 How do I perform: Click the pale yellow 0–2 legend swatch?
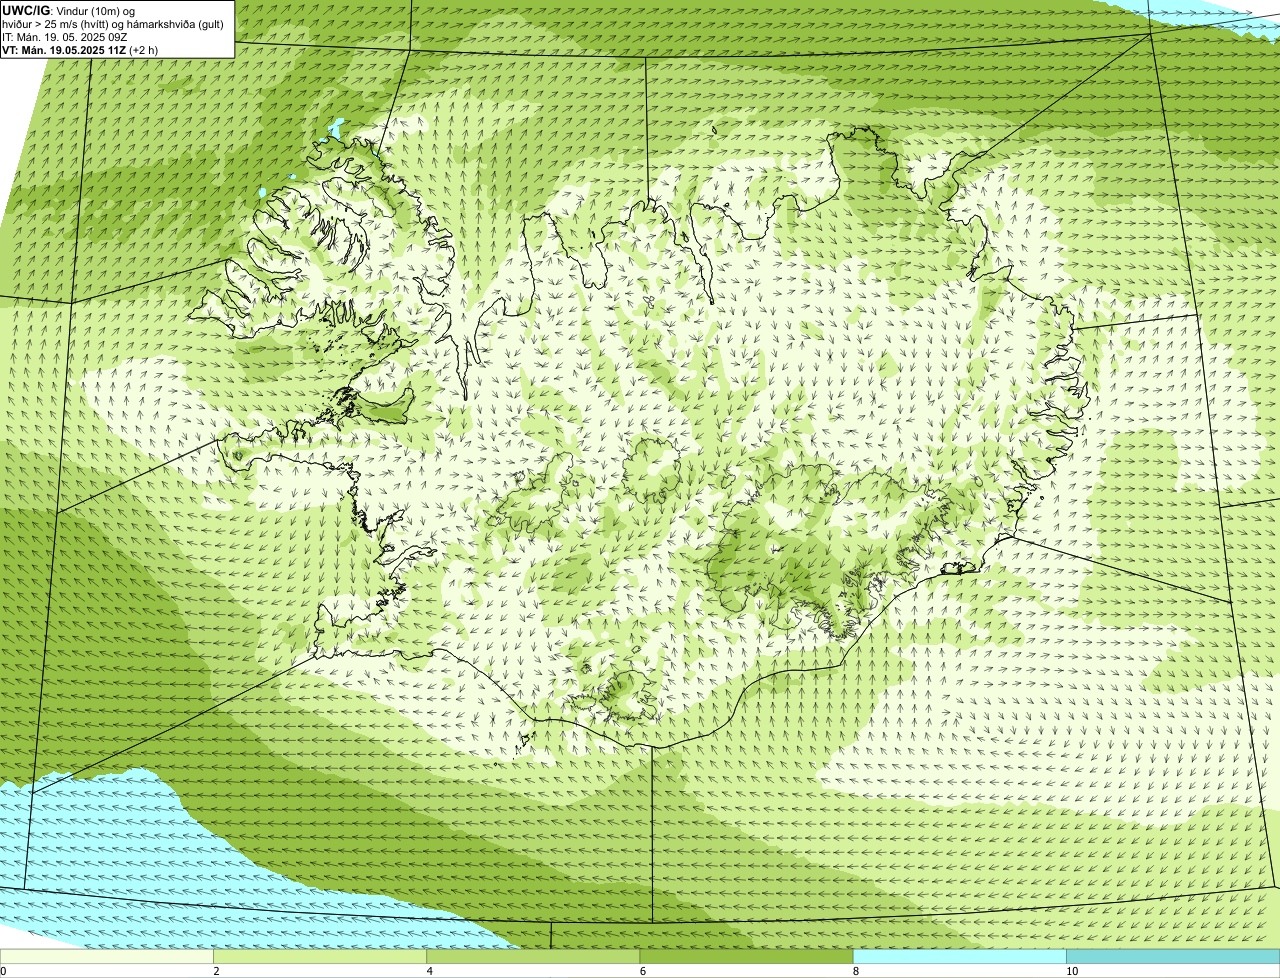(x=107, y=957)
